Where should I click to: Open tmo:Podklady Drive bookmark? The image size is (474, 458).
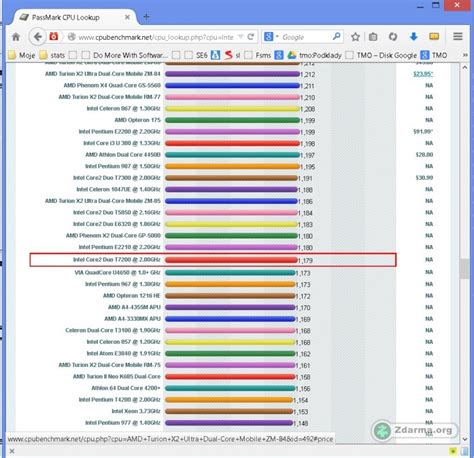315,55
